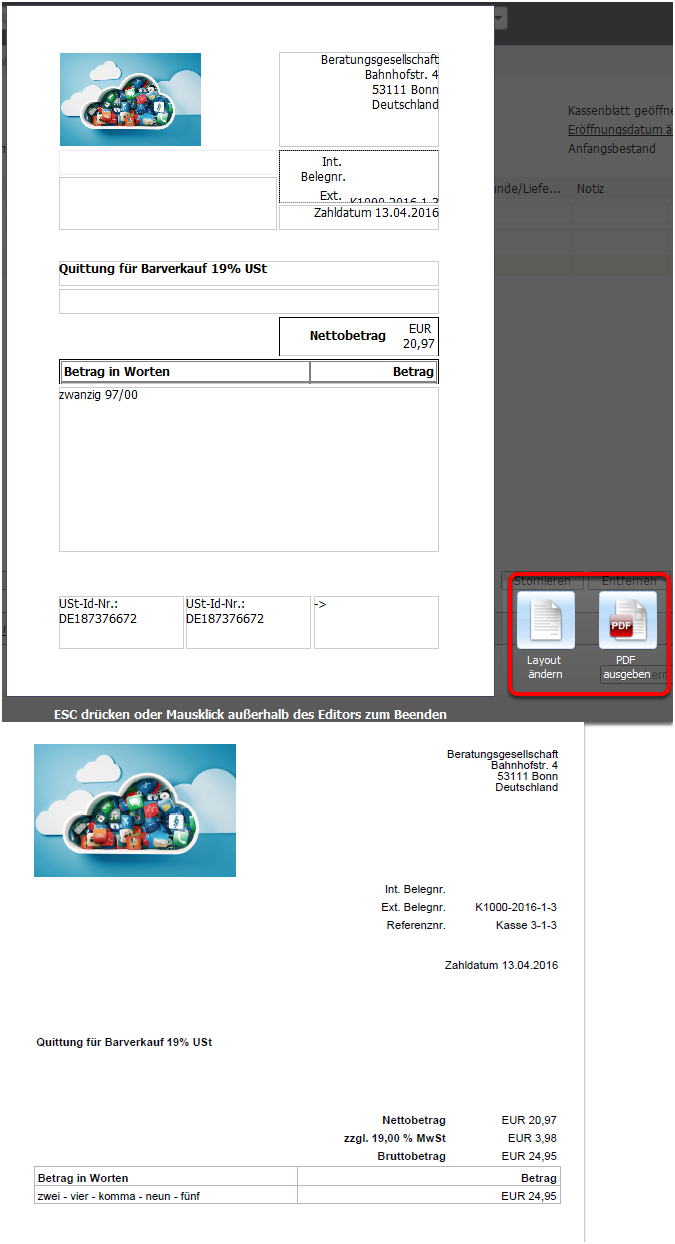Open the Eröffnungsdatum ändern link

coord(620,130)
